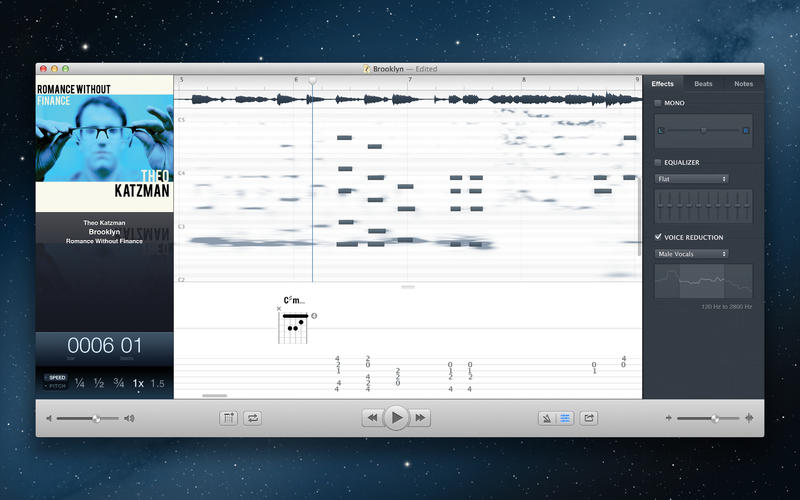Click the artist name 'Theo Katzman'
Viewport: 800px width, 500px height.
(104, 222)
